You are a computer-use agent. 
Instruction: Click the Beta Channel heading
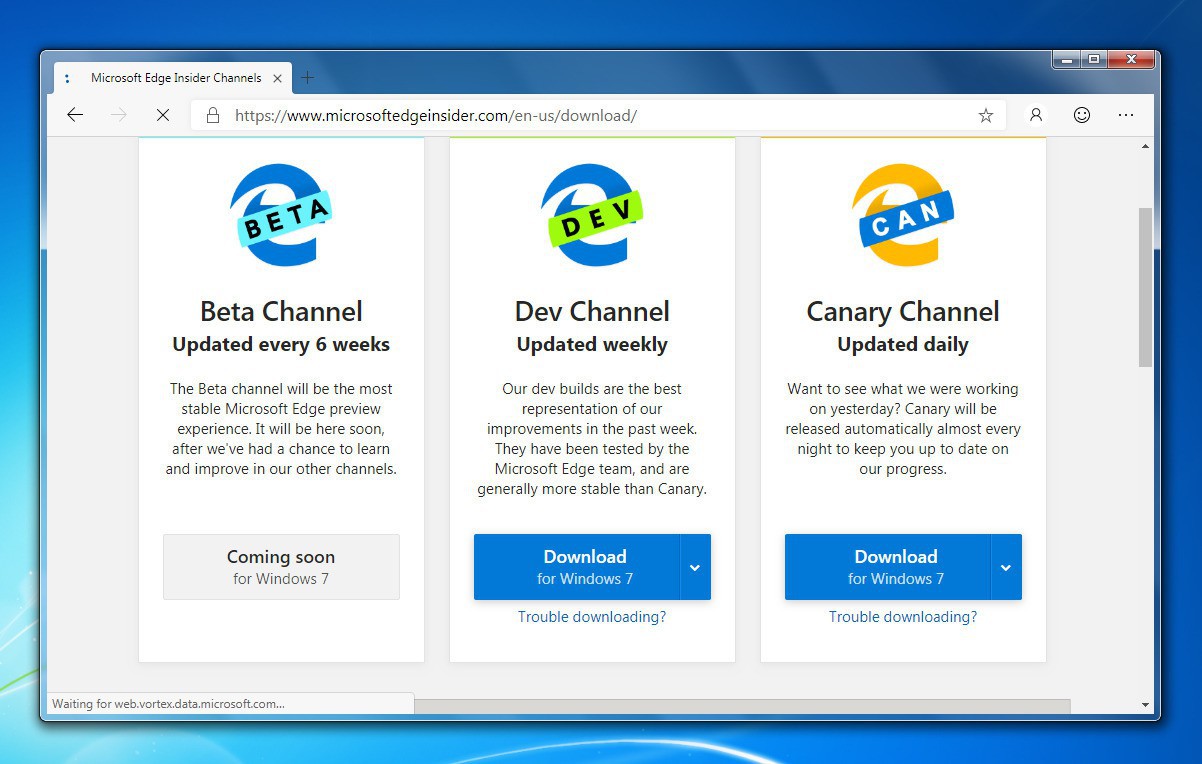[x=281, y=311]
